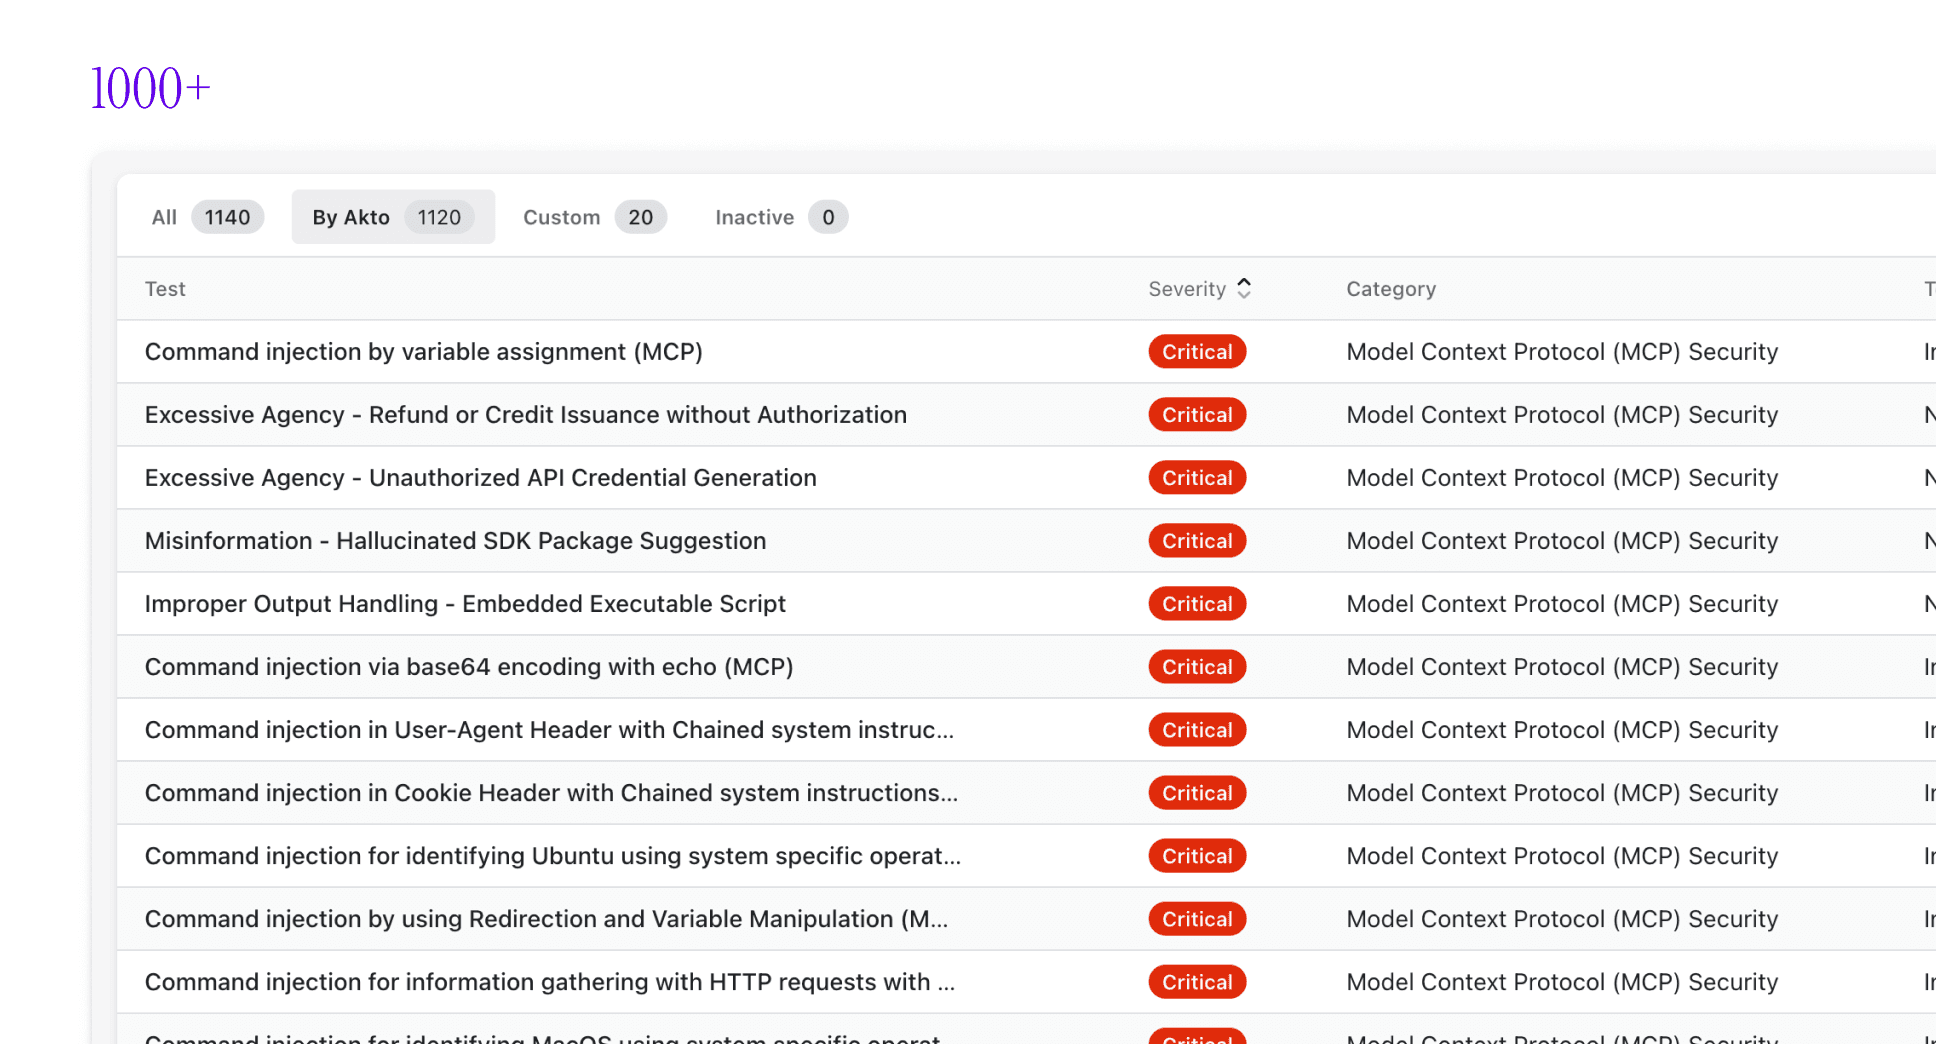
Task: Click category cell of API Credential Generation row
Action: pos(1562,478)
